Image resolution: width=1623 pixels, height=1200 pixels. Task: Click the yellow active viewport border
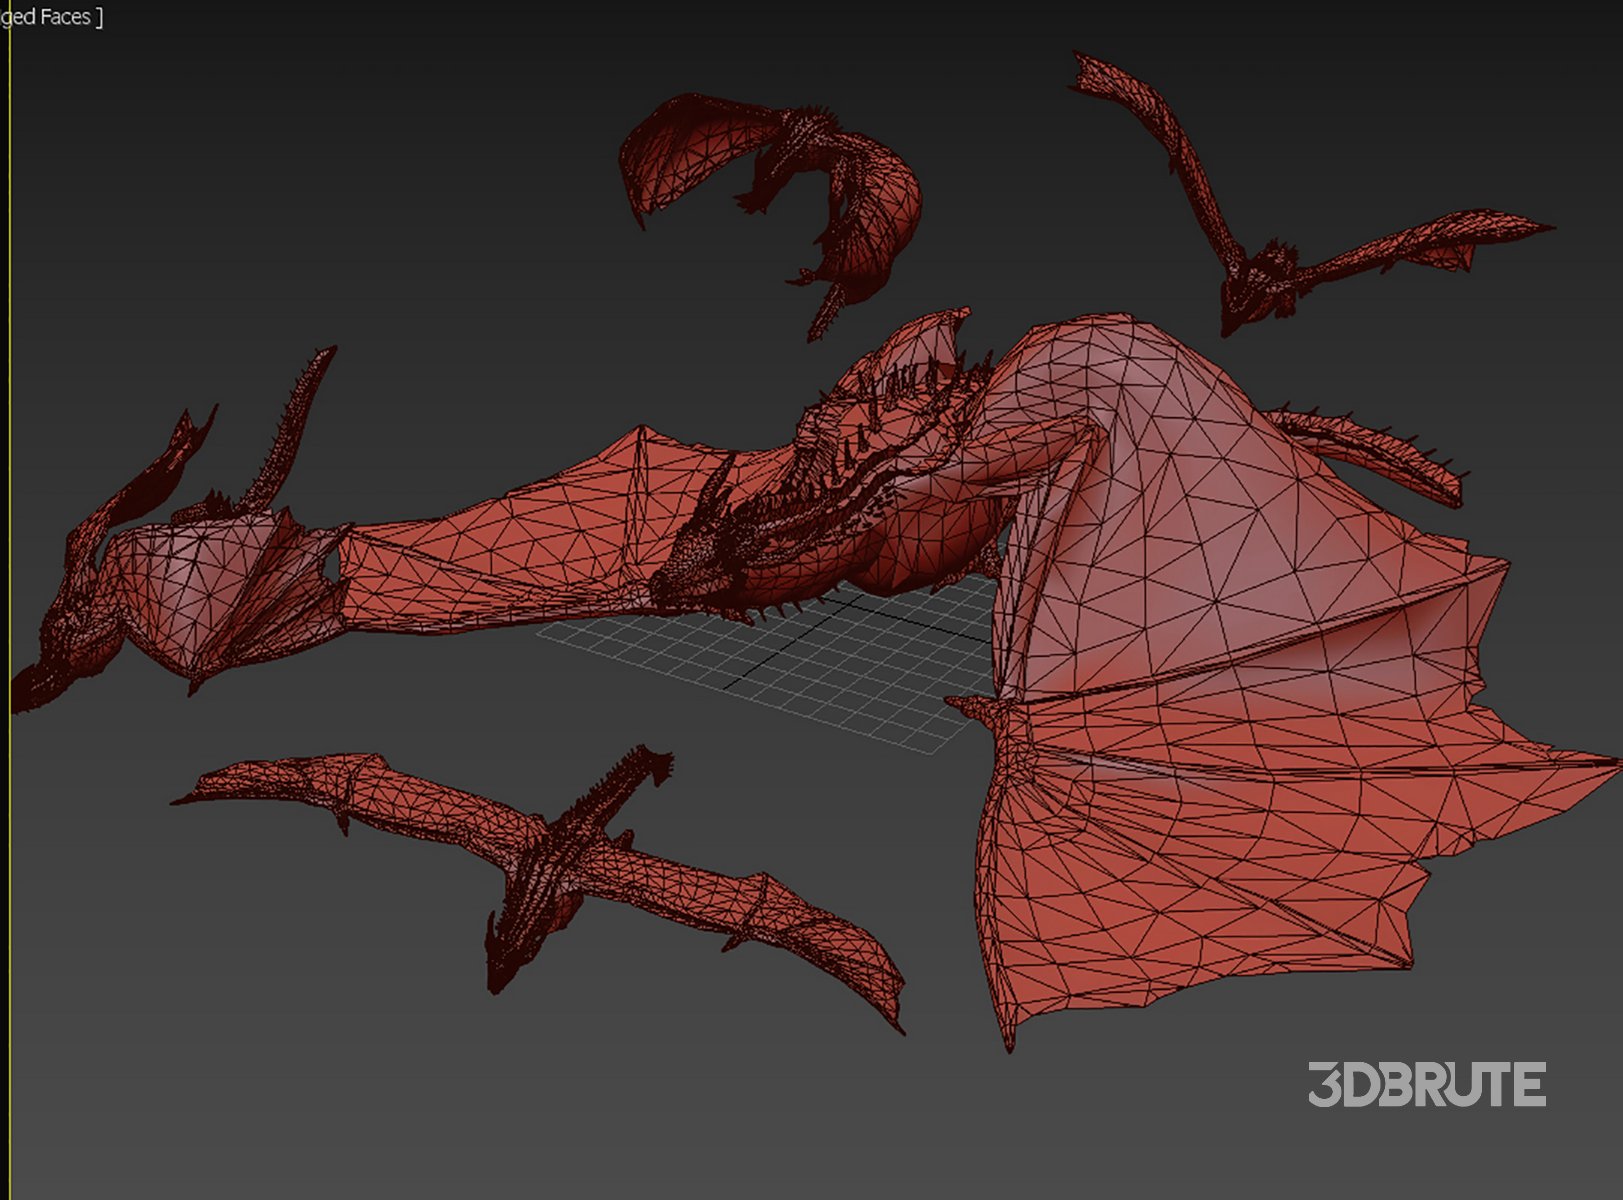click(x=9, y=400)
